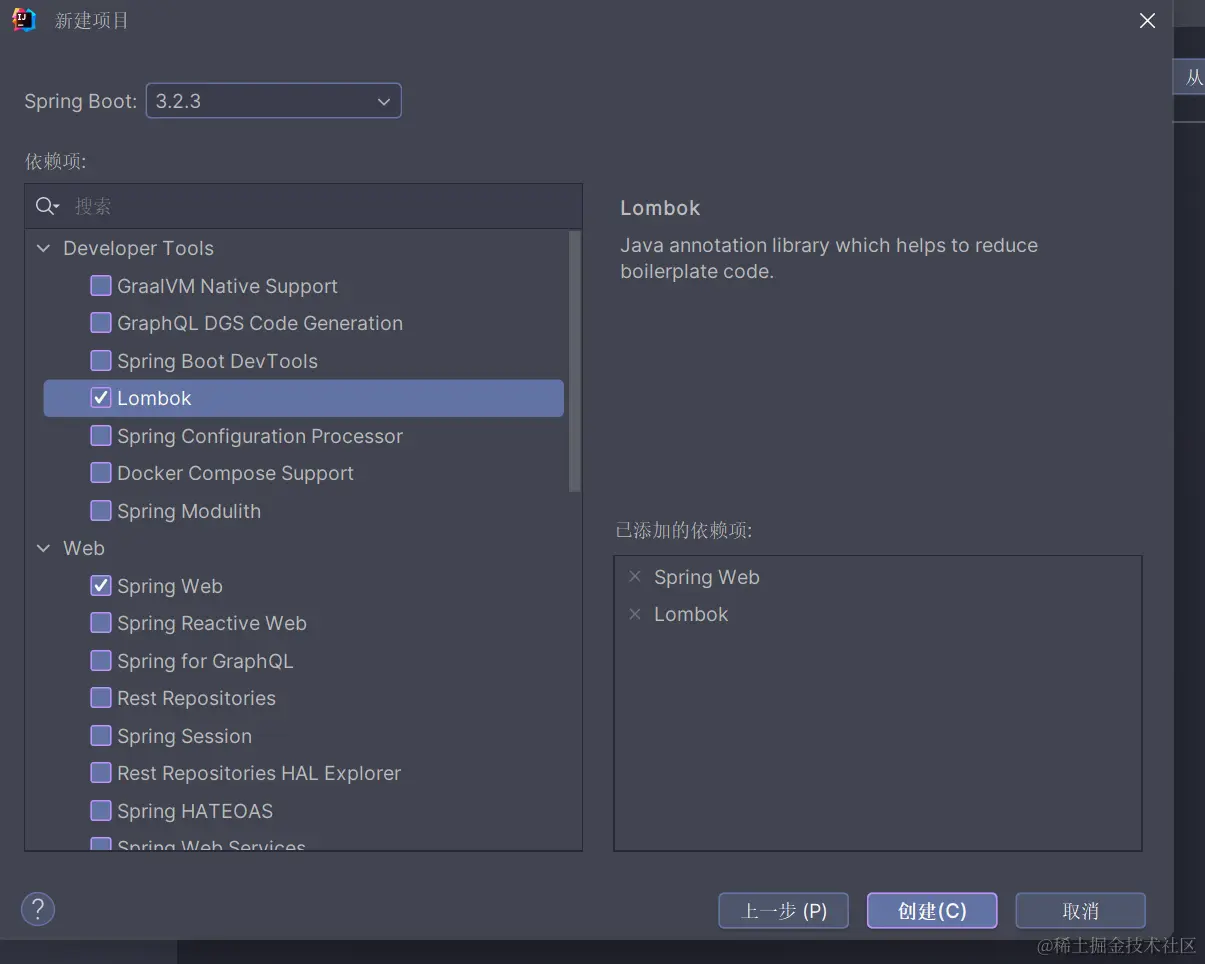
Task: Check the Spring Session checkbox
Action: point(101,736)
